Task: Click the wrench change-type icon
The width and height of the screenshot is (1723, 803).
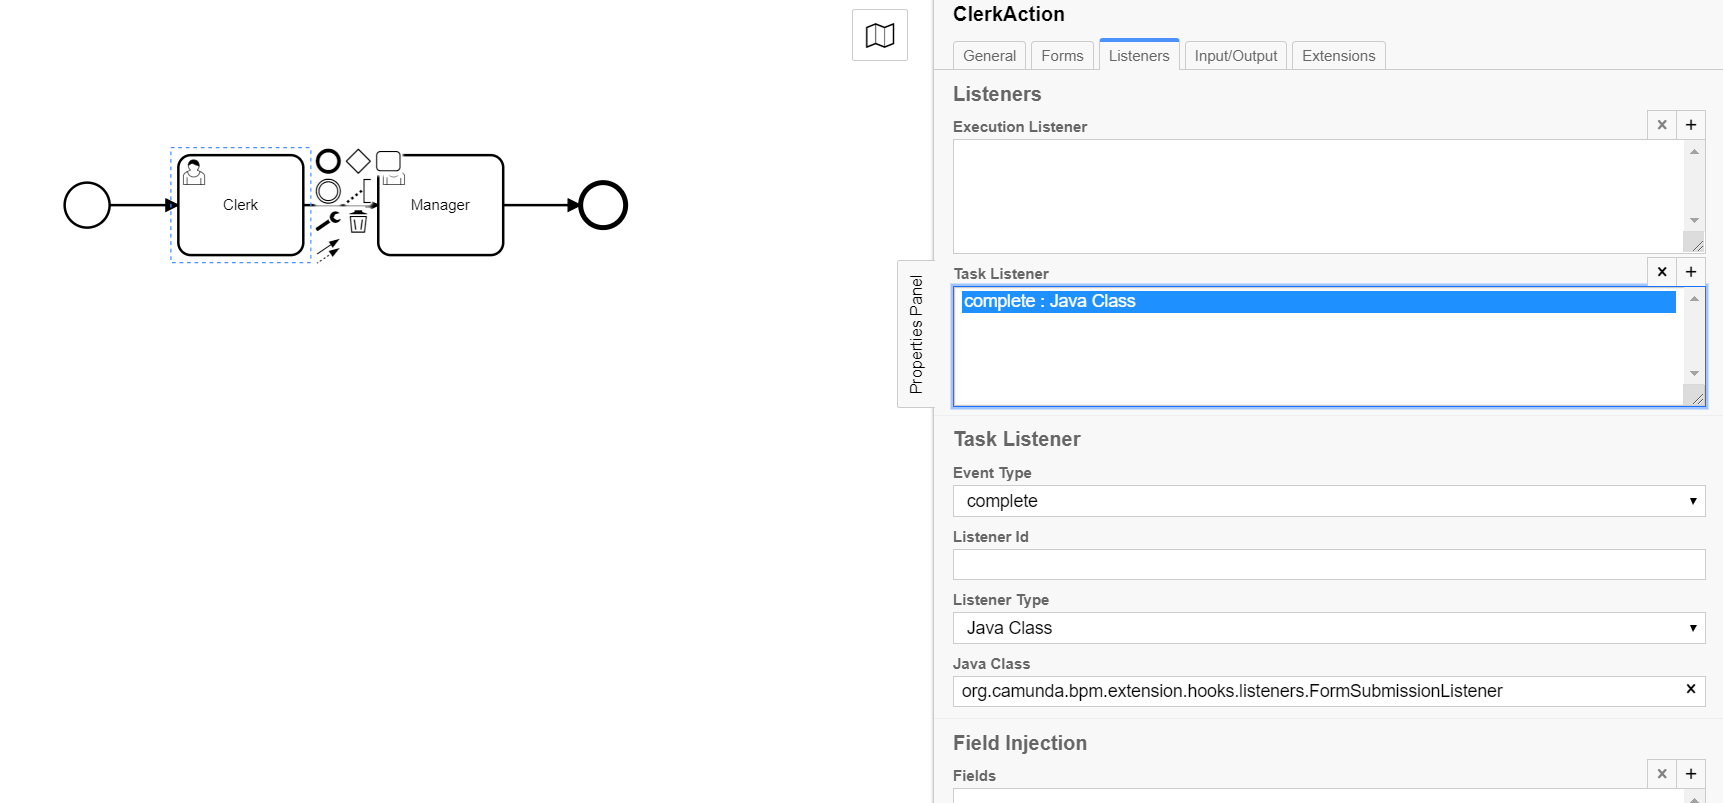Action: pyautogui.click(x=328, y=221)
